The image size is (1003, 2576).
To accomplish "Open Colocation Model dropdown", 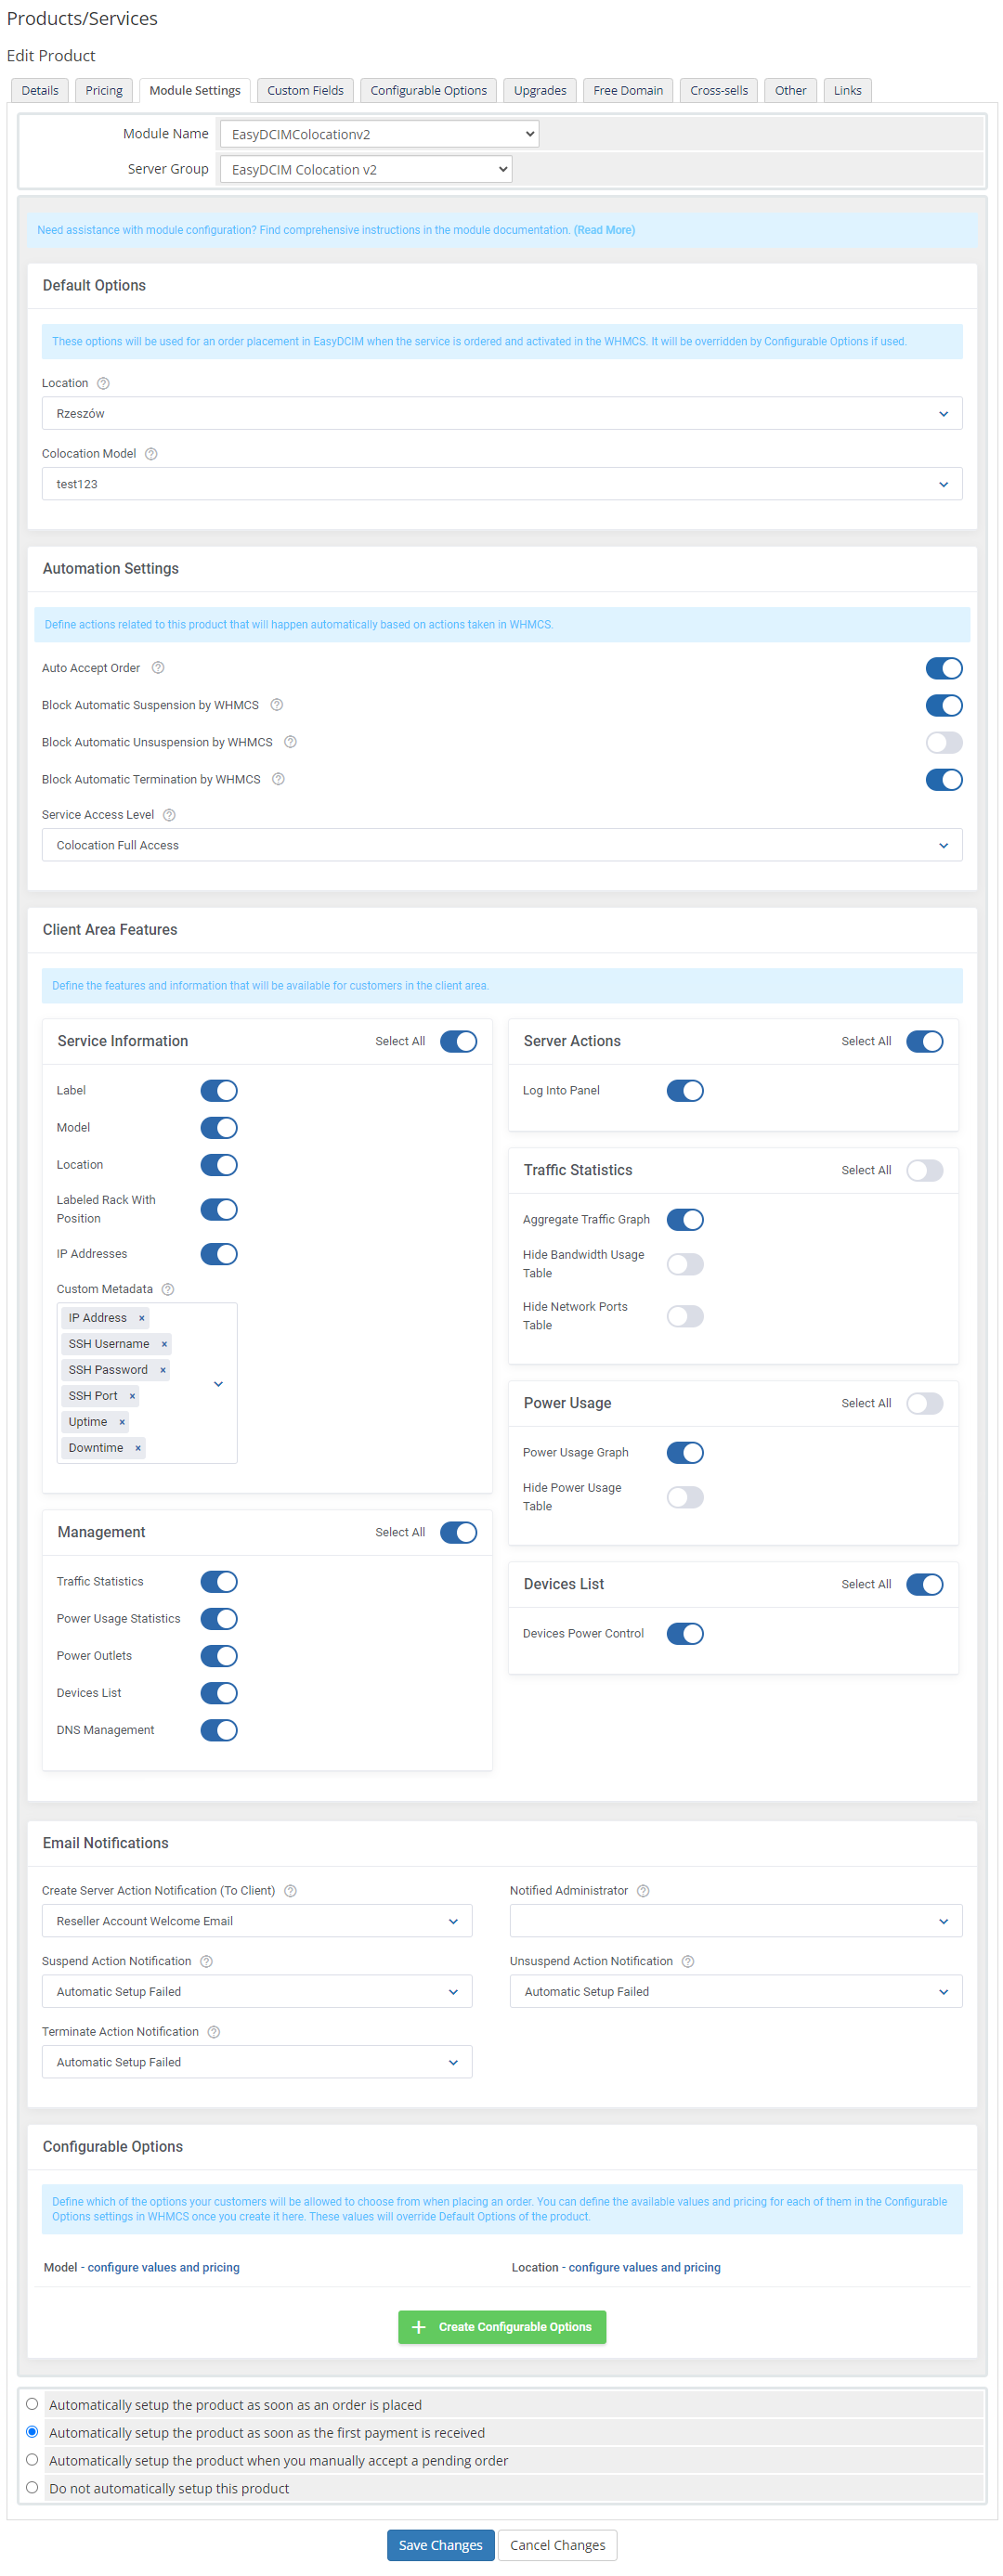I will click(x=502, y=484).
